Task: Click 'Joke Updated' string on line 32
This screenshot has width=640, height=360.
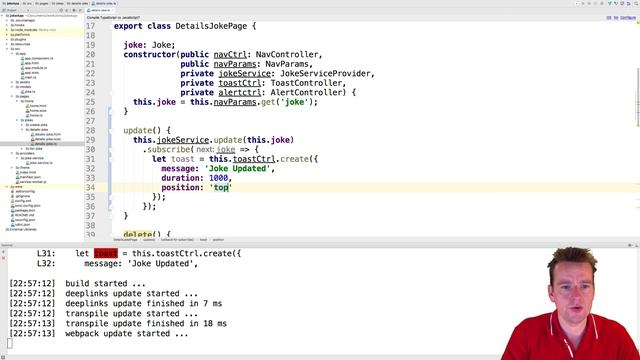Action: [238, 169]
